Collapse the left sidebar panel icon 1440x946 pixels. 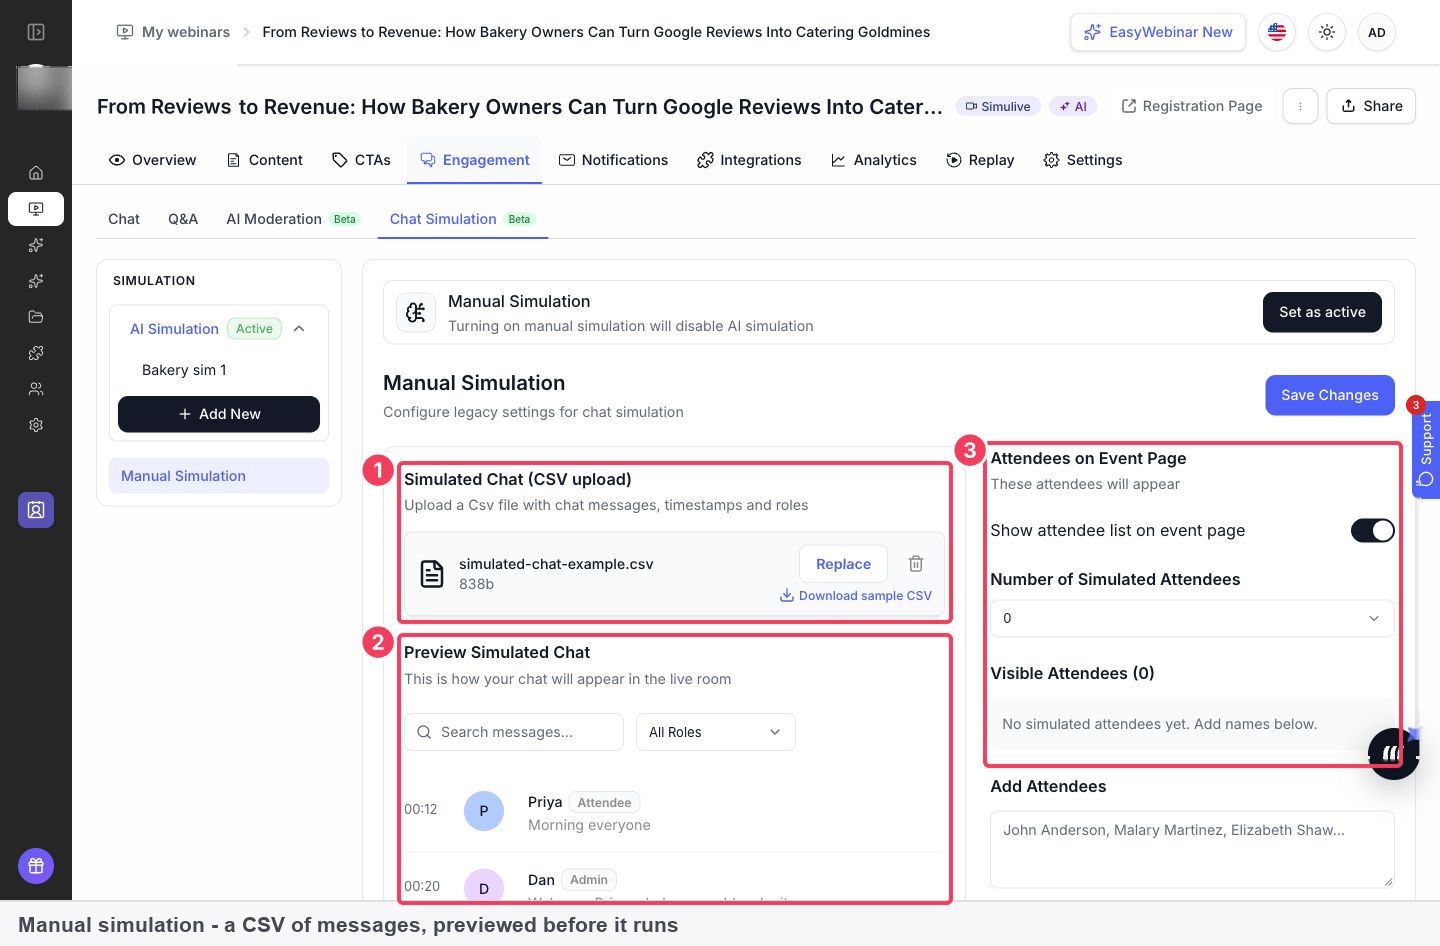point(36,32)
